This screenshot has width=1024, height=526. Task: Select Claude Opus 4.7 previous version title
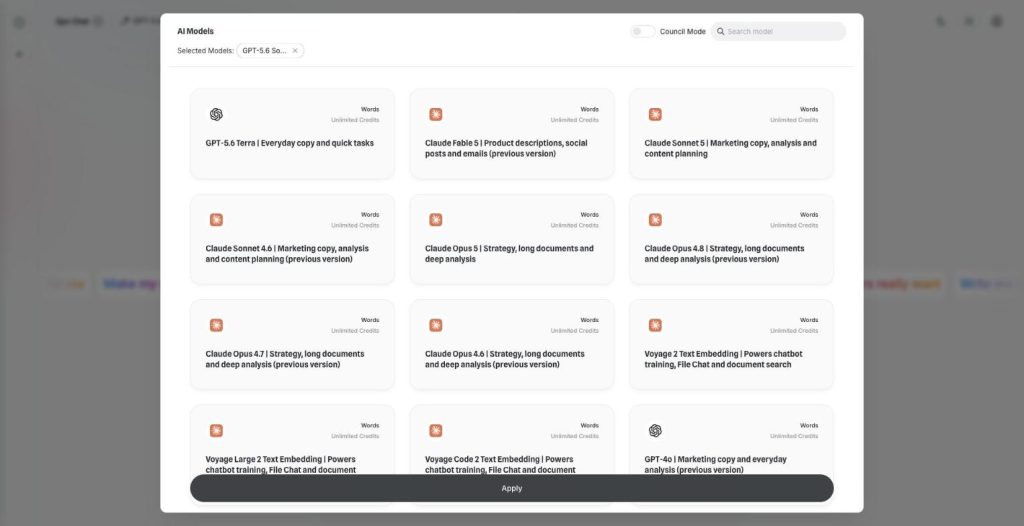pyautogui.click(x=285, y=359)
